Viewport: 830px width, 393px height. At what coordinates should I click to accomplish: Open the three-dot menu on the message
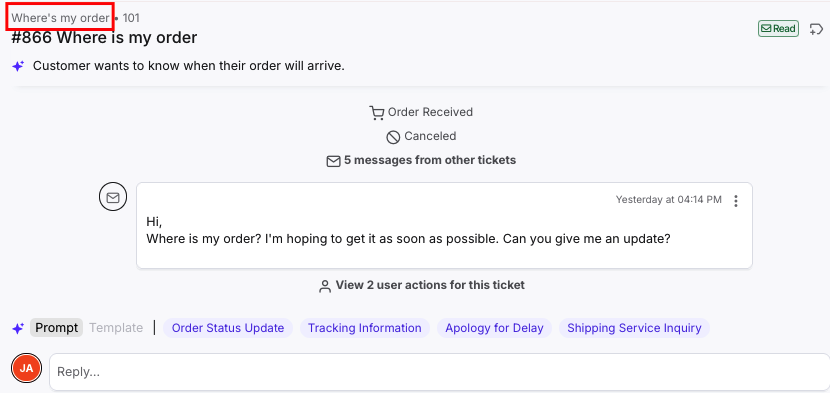tap(736, 201)
